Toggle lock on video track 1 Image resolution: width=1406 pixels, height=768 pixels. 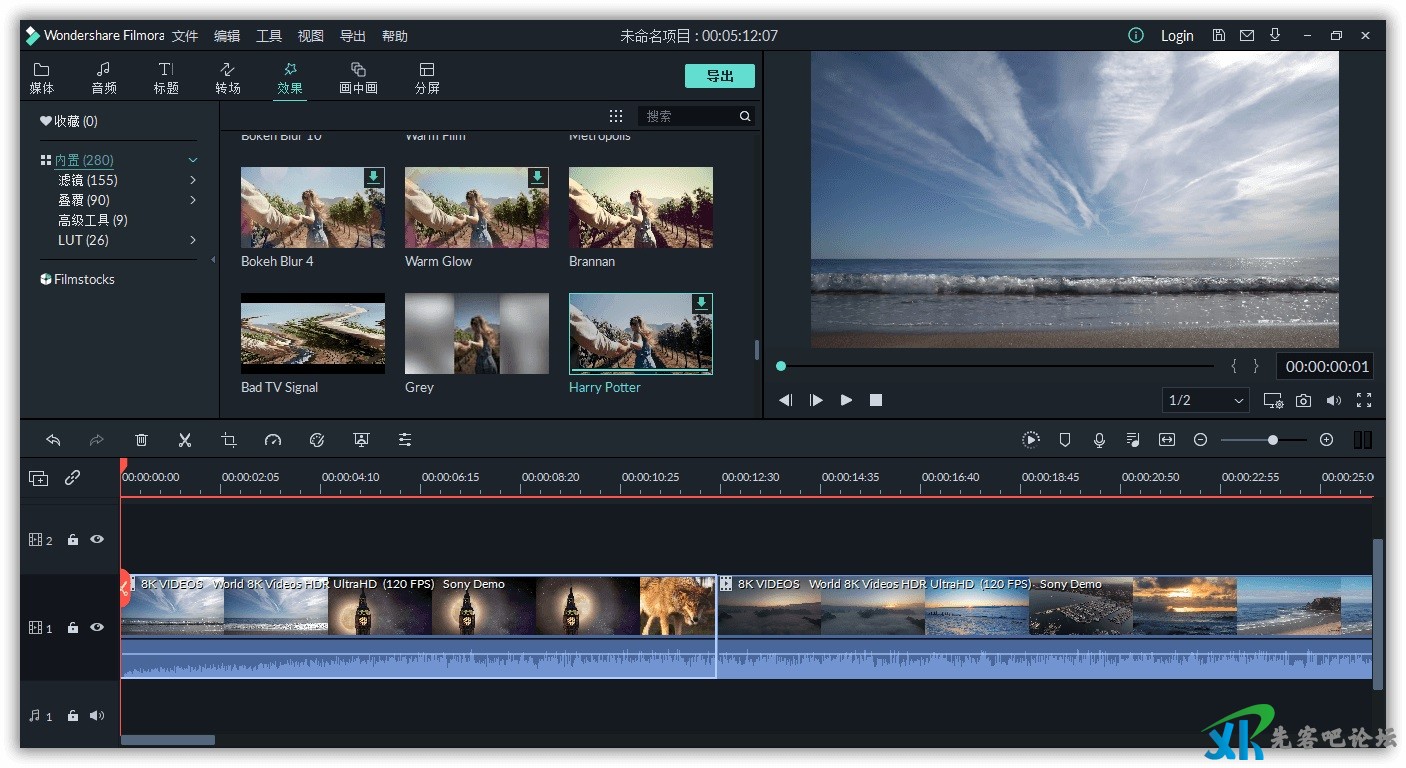[x=73, y=628]
